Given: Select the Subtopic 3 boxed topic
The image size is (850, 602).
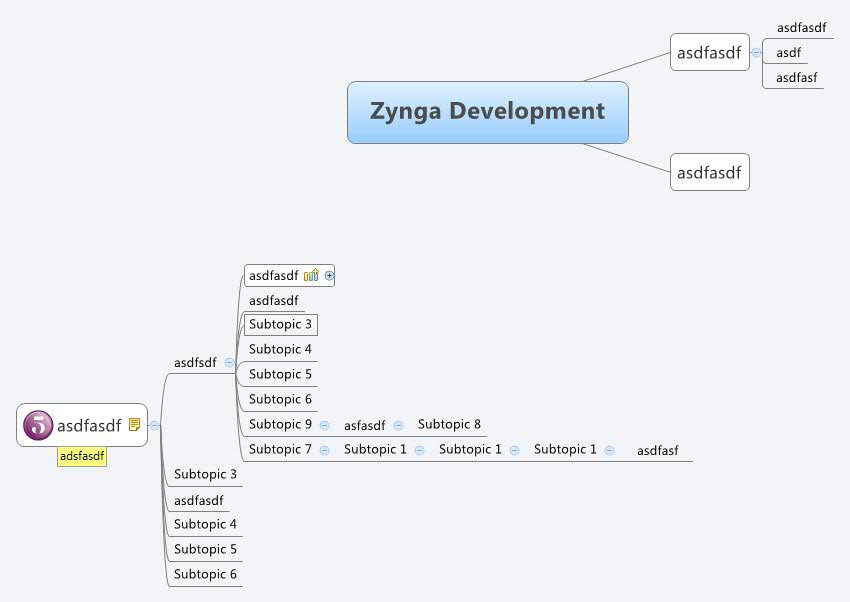Looking at the screenshot, I should (x=280, y=324).
